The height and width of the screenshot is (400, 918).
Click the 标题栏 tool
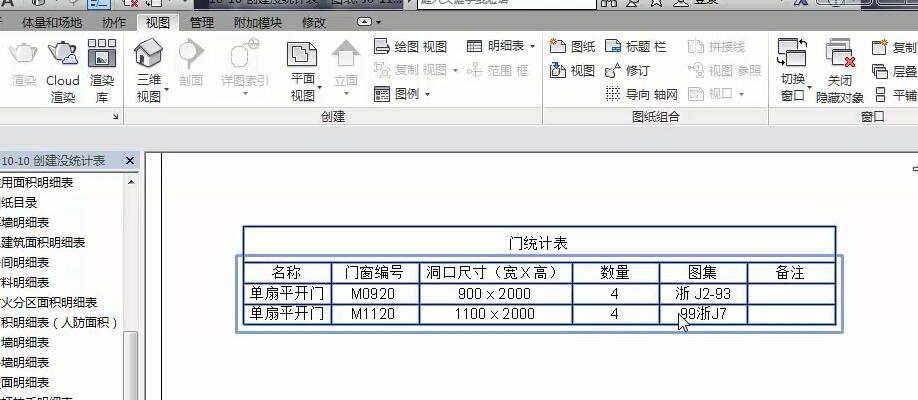635,46
